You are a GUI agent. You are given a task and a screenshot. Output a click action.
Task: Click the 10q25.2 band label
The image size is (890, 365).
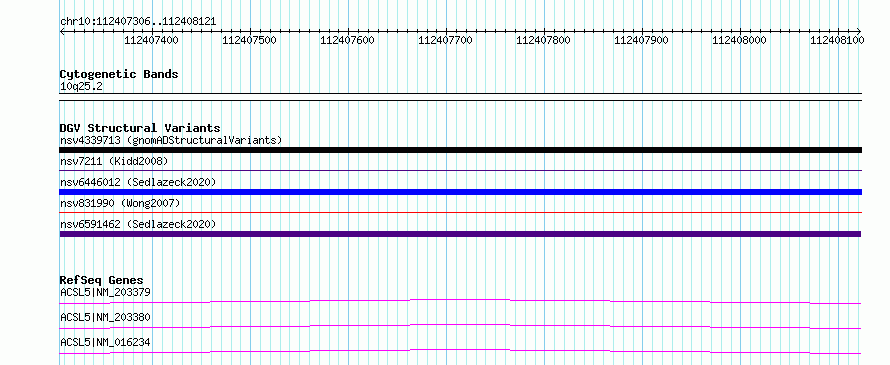pyautogui.click(x=81, y=87)
